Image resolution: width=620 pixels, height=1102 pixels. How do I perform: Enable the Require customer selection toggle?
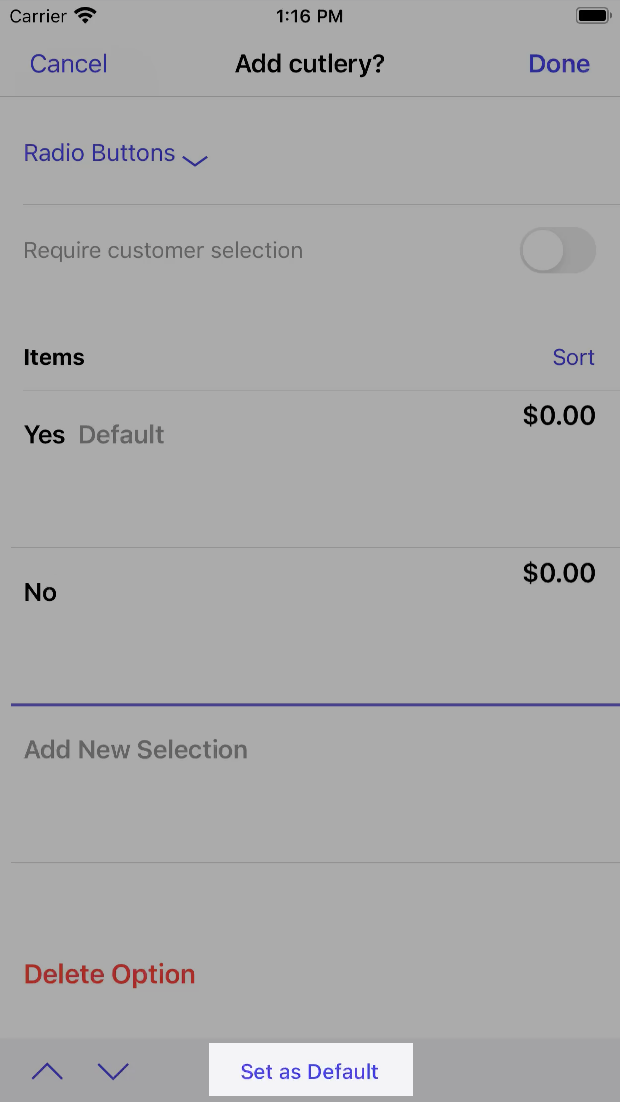coord(557,250)
